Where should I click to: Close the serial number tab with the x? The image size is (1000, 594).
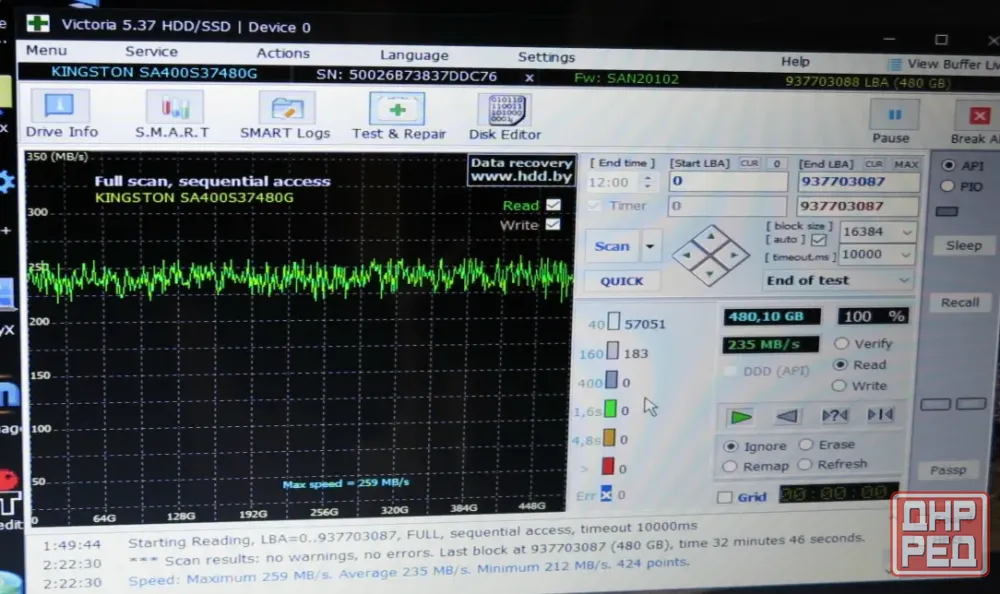click(x=529, y=78)
